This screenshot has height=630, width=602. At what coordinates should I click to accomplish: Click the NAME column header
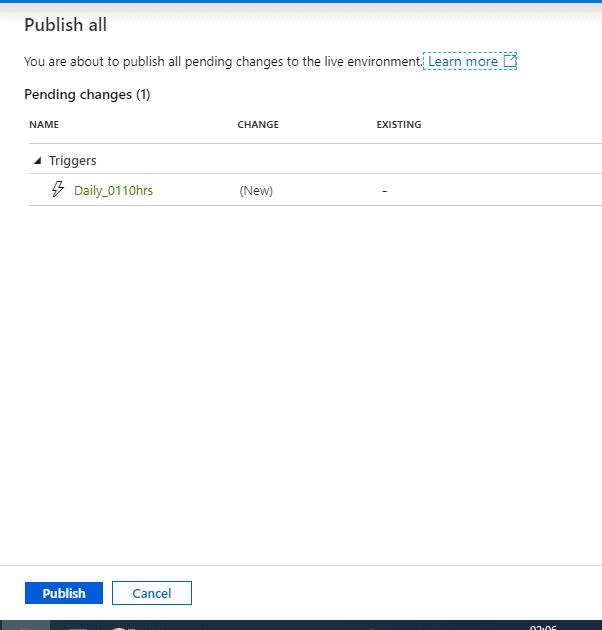coord(44,125)
